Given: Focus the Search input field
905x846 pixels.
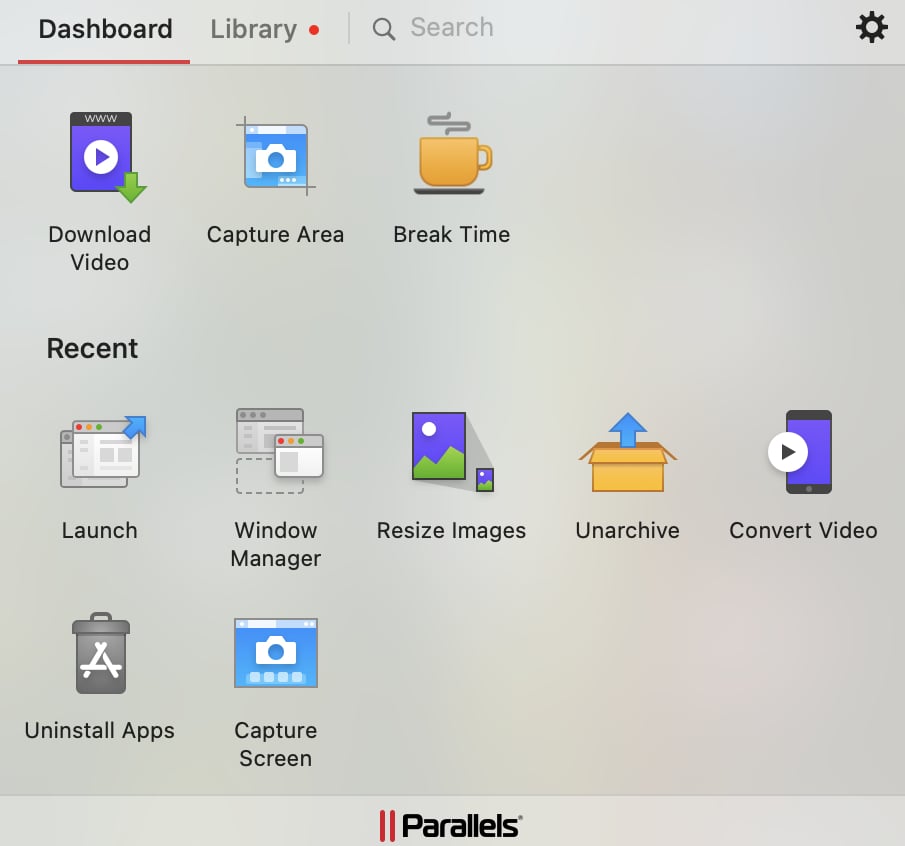Looking at the screenshot, I should 452,28.
